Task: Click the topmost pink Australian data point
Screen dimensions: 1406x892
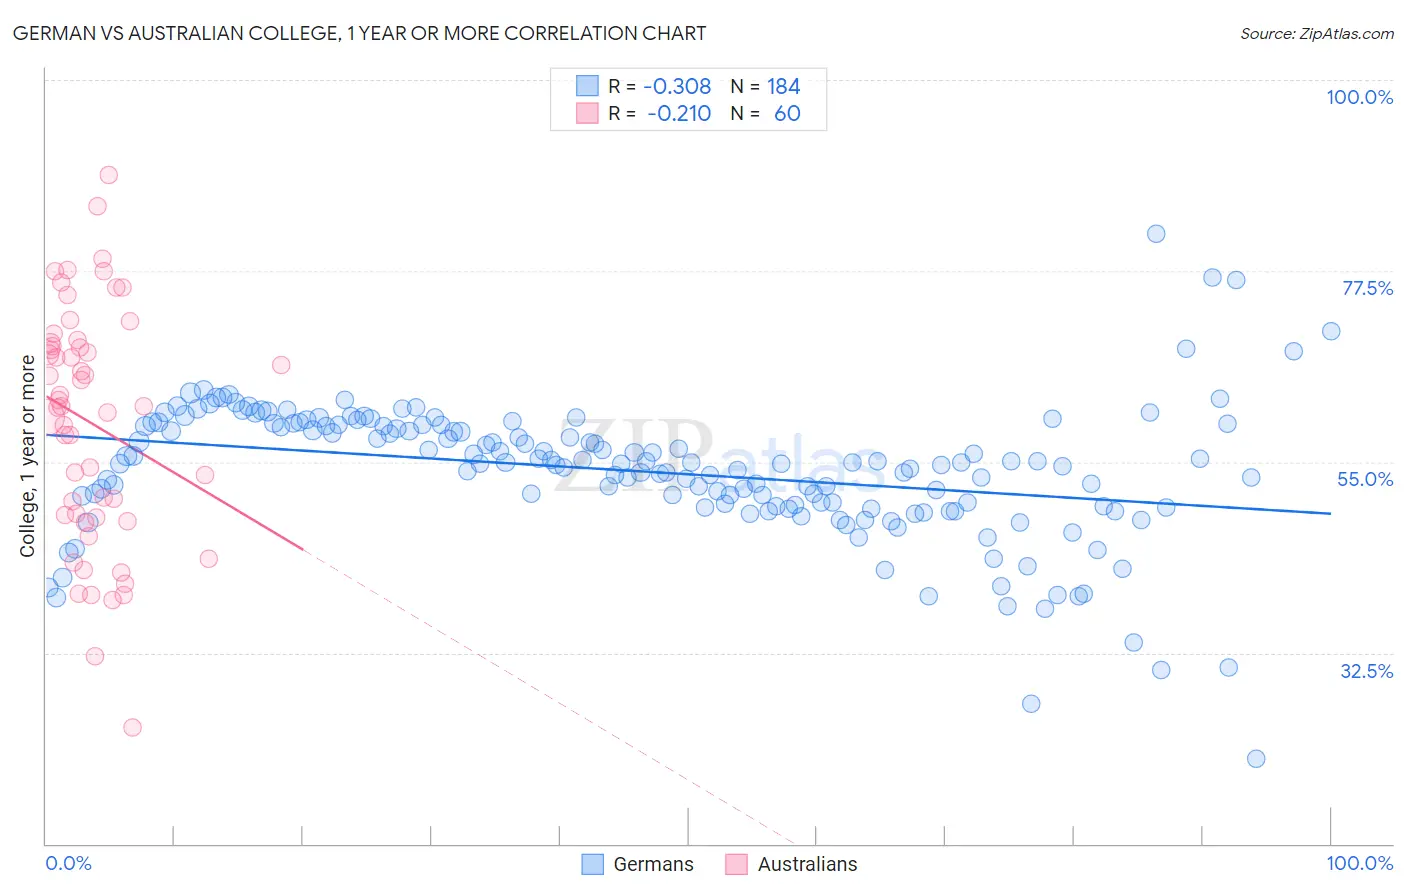Action: pyautogui.click(x=109, y=175)
